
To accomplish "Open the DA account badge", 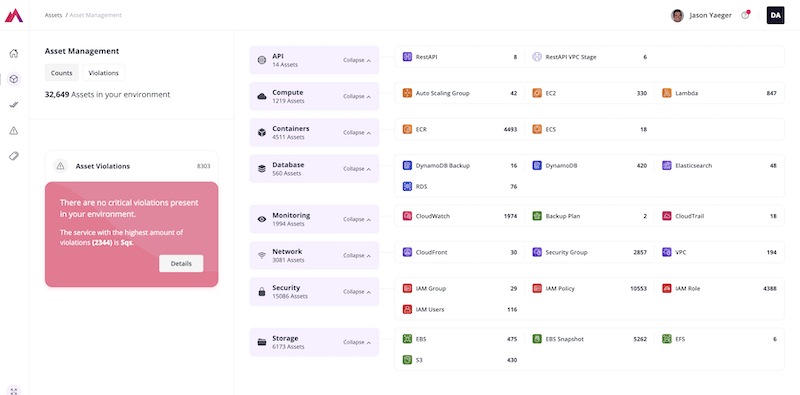I will (x=776, y=15).
